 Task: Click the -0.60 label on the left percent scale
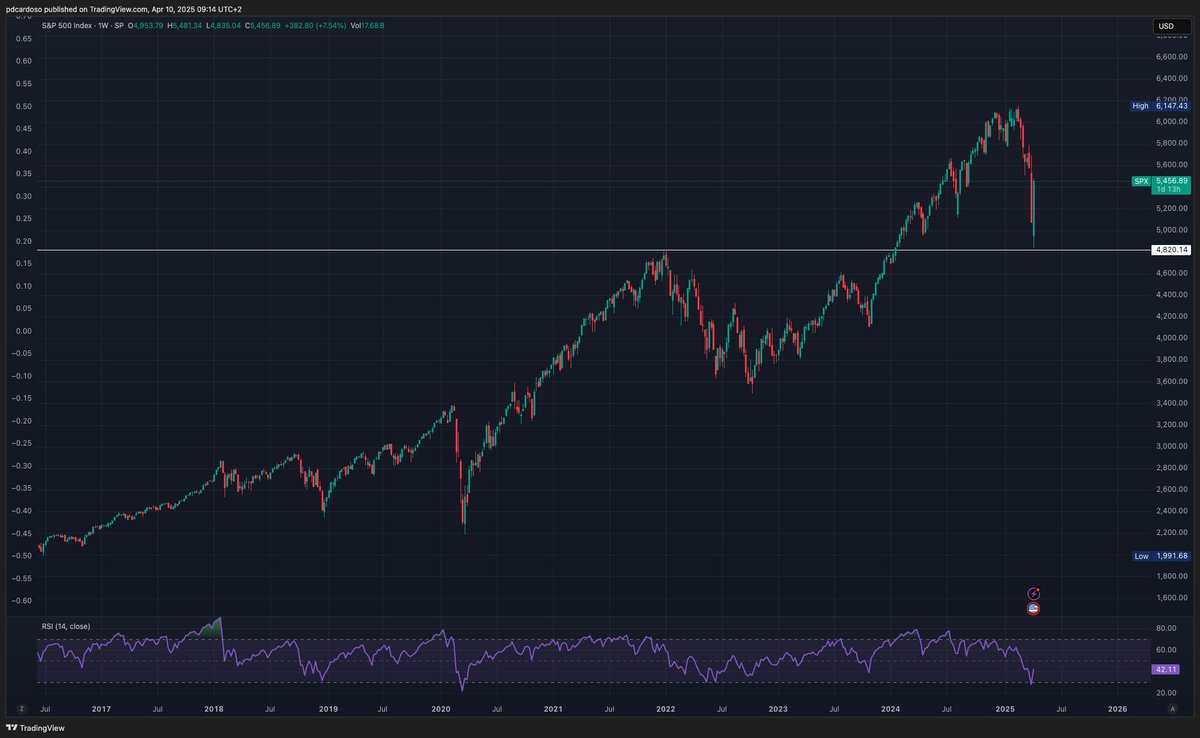[22, 601]
